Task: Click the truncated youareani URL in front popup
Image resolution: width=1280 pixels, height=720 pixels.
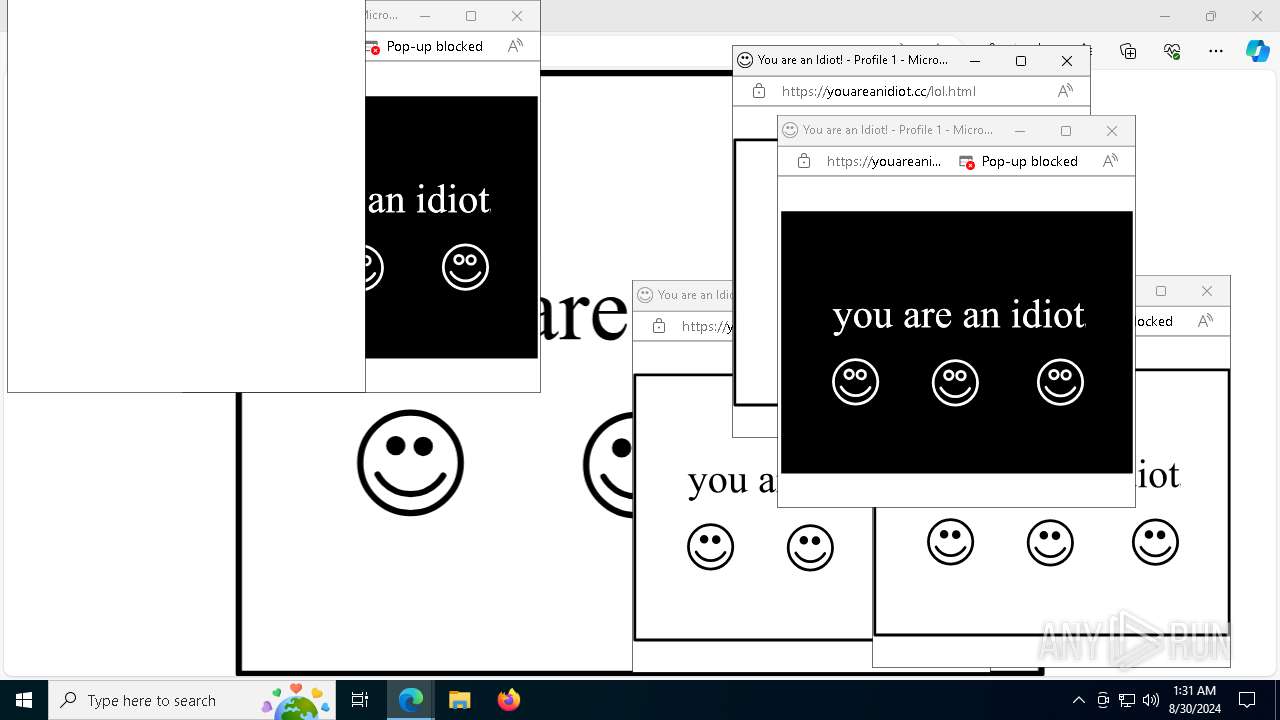Action: tap(884, 161)
